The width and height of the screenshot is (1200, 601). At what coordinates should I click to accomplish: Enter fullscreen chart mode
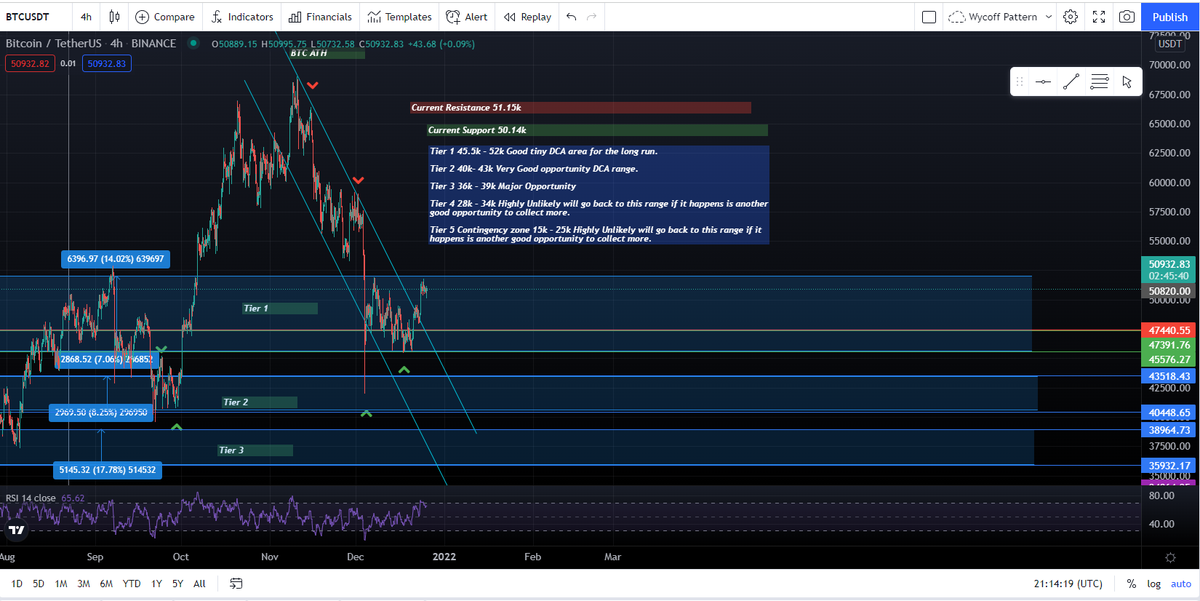[1099, 17]
